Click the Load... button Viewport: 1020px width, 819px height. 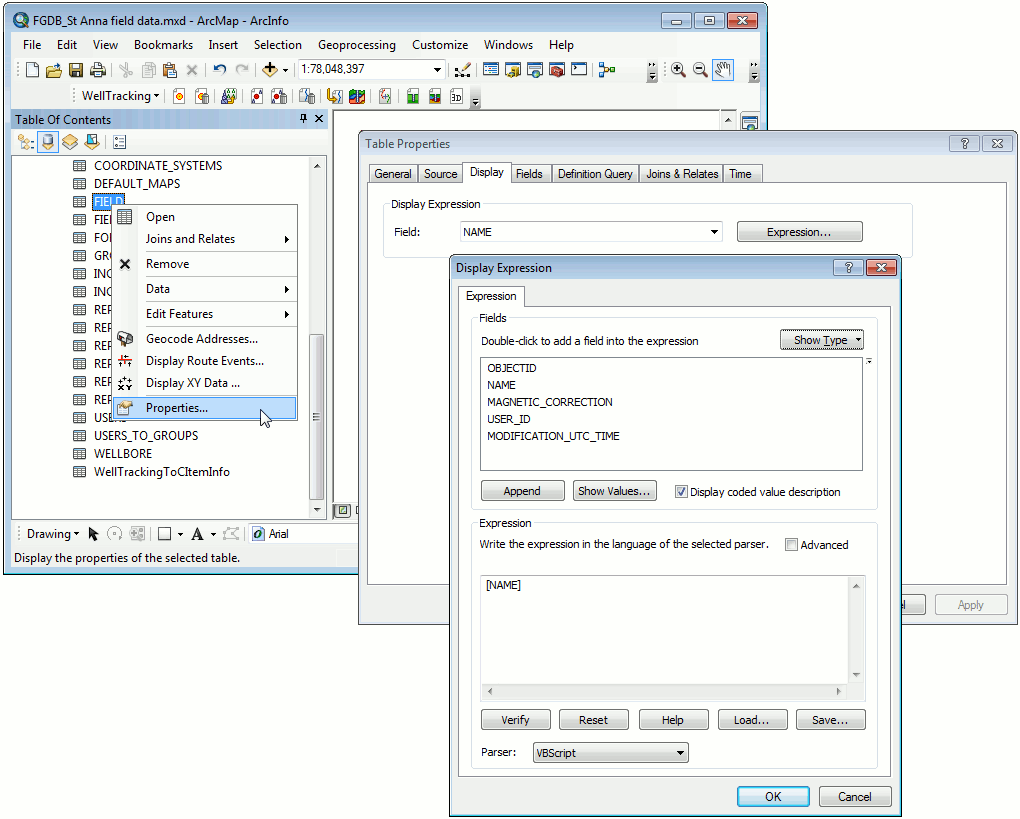coord(752,720)
